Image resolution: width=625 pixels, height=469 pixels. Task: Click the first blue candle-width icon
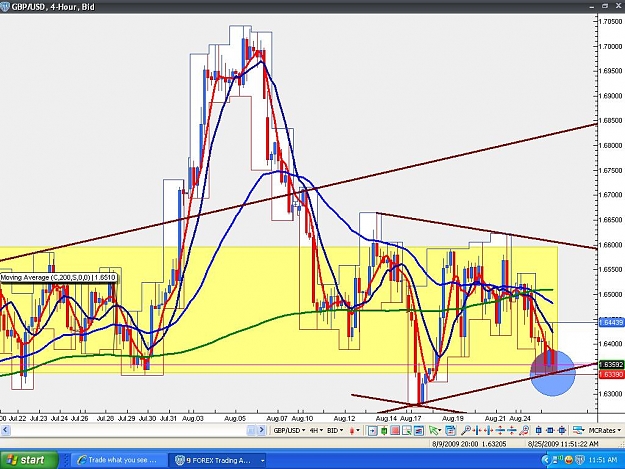click(539, 430)
